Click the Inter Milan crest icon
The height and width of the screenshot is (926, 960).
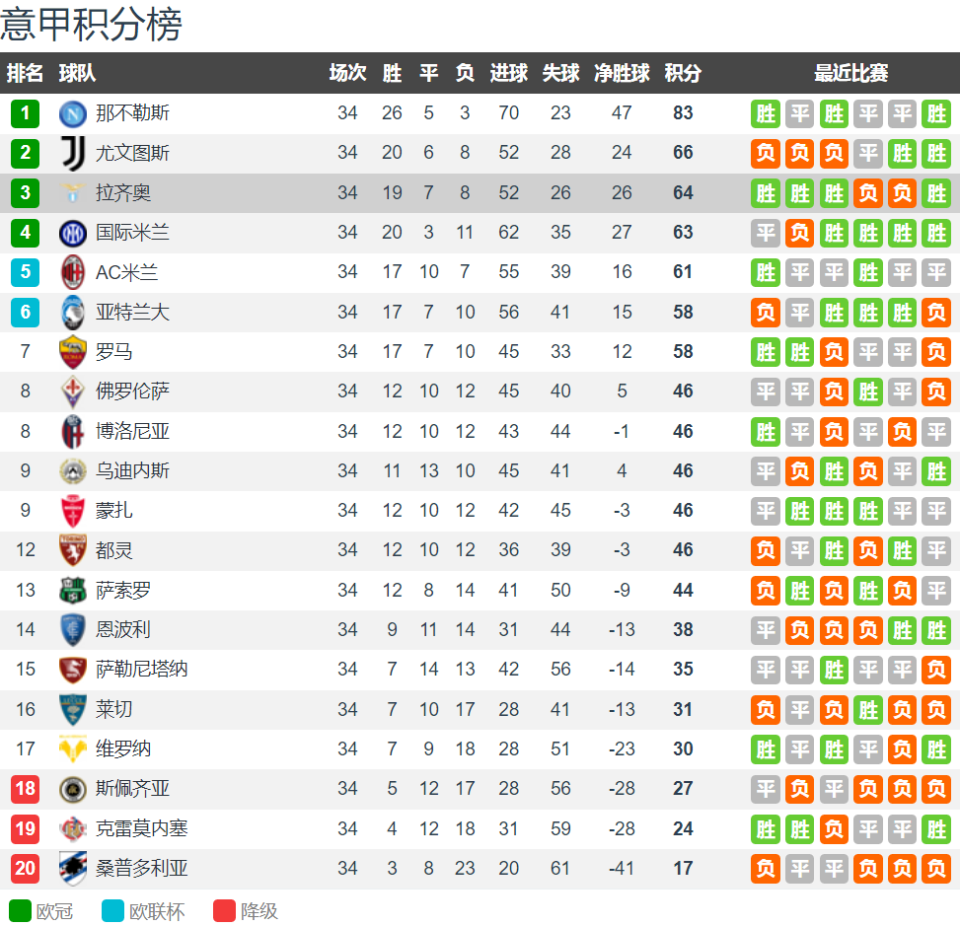tap(73, 233)
